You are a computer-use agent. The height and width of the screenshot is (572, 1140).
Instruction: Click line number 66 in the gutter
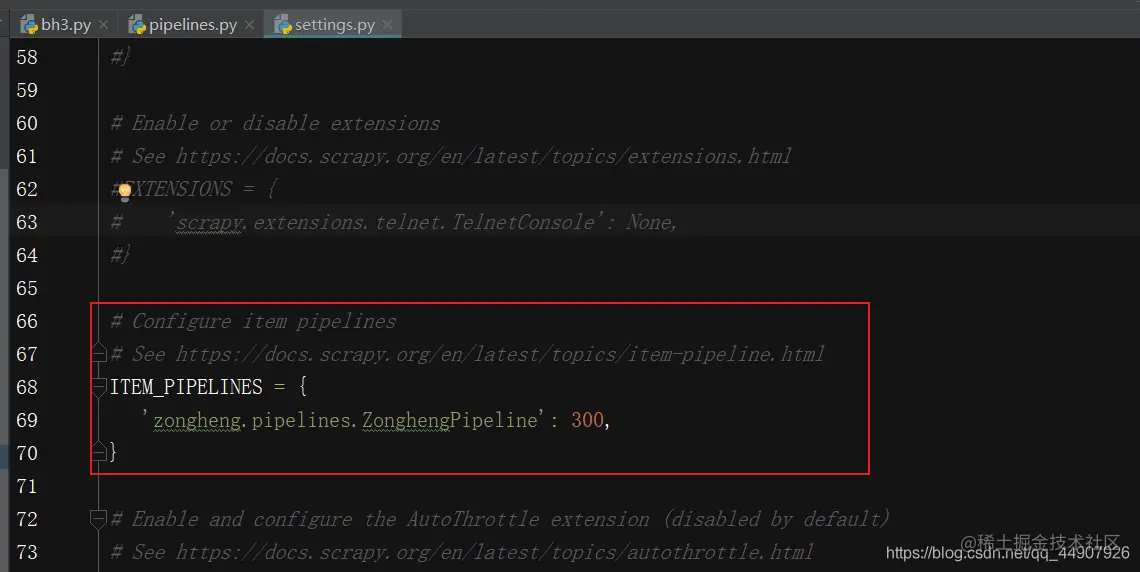27,321
